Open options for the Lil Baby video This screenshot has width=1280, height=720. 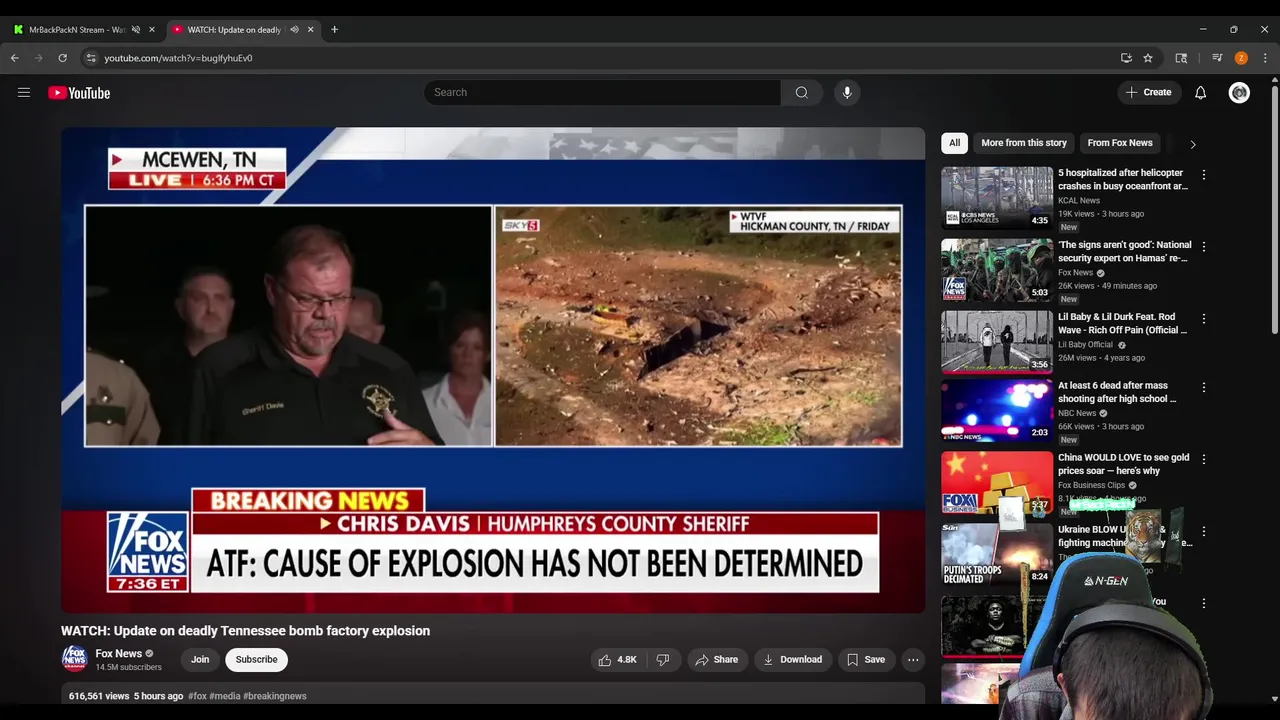coord(1203,318)
